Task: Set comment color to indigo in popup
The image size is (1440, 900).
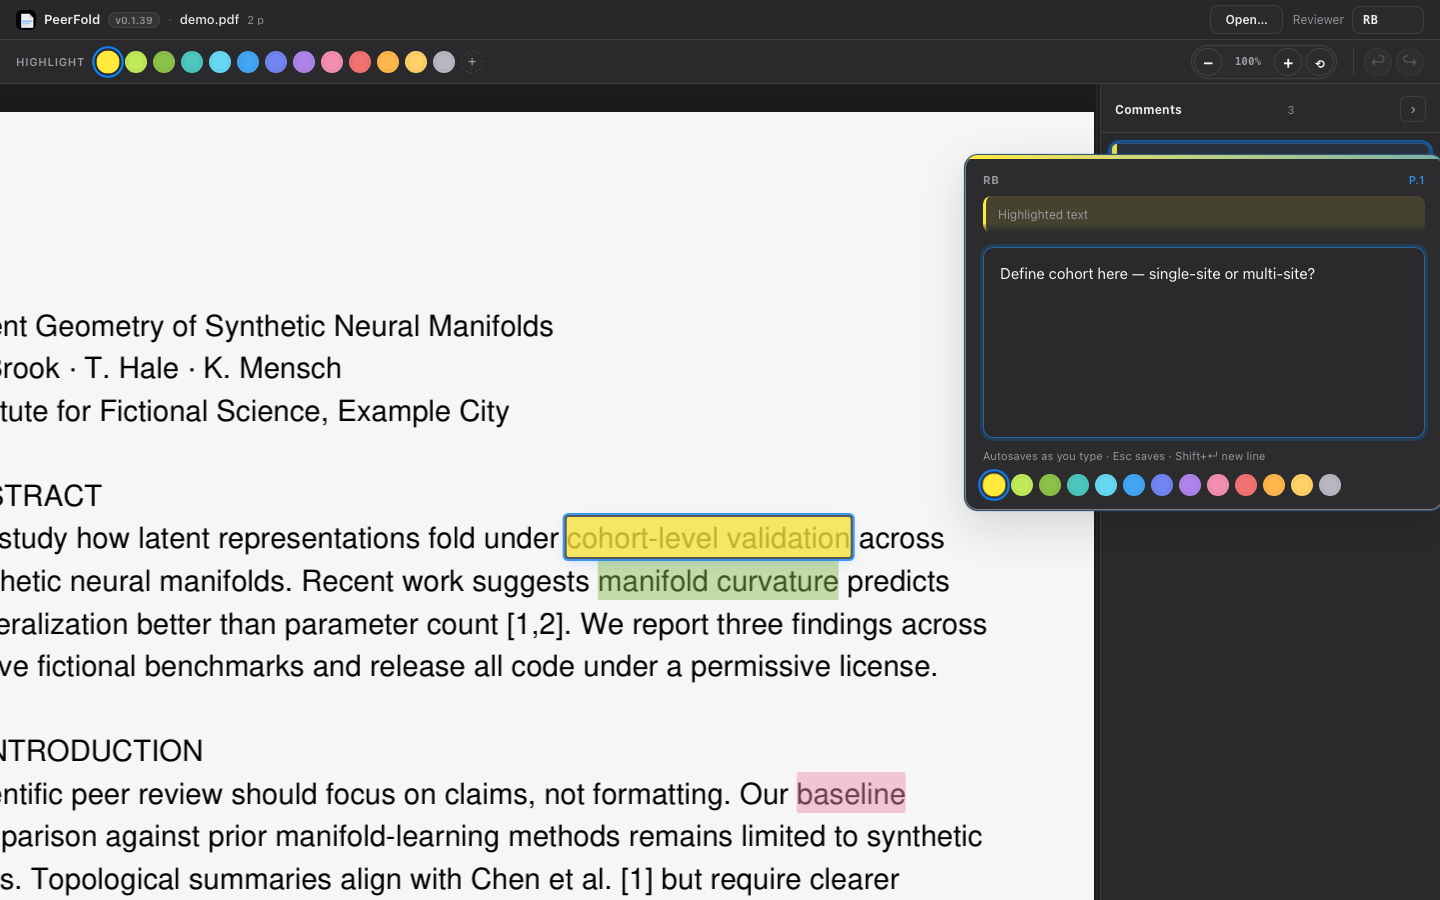Action: coord(1162,485)
